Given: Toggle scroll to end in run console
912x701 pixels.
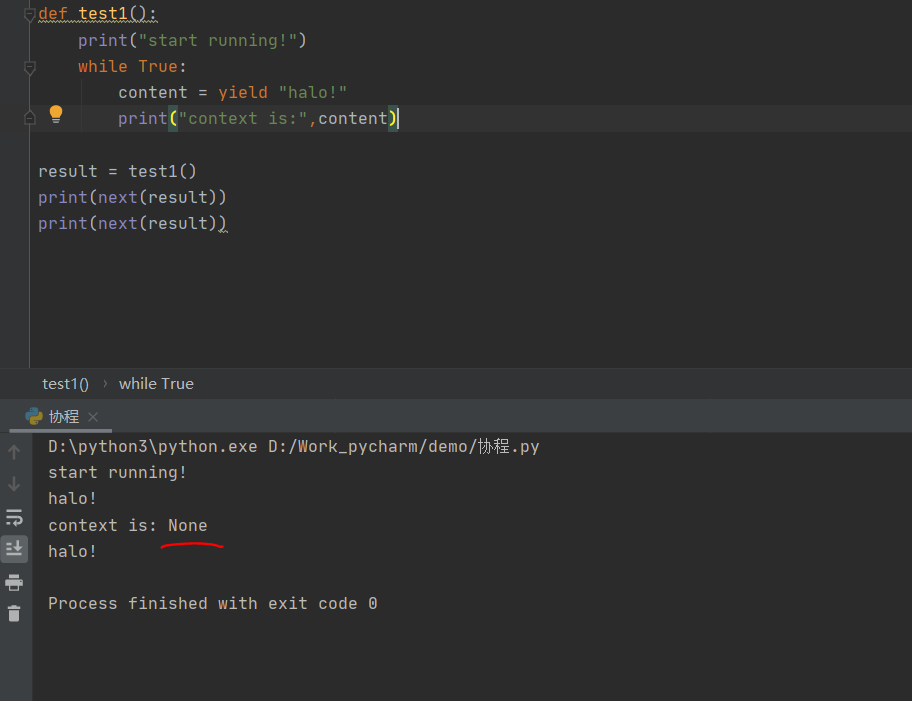Looking at the screenshot, I should (15, 549).
